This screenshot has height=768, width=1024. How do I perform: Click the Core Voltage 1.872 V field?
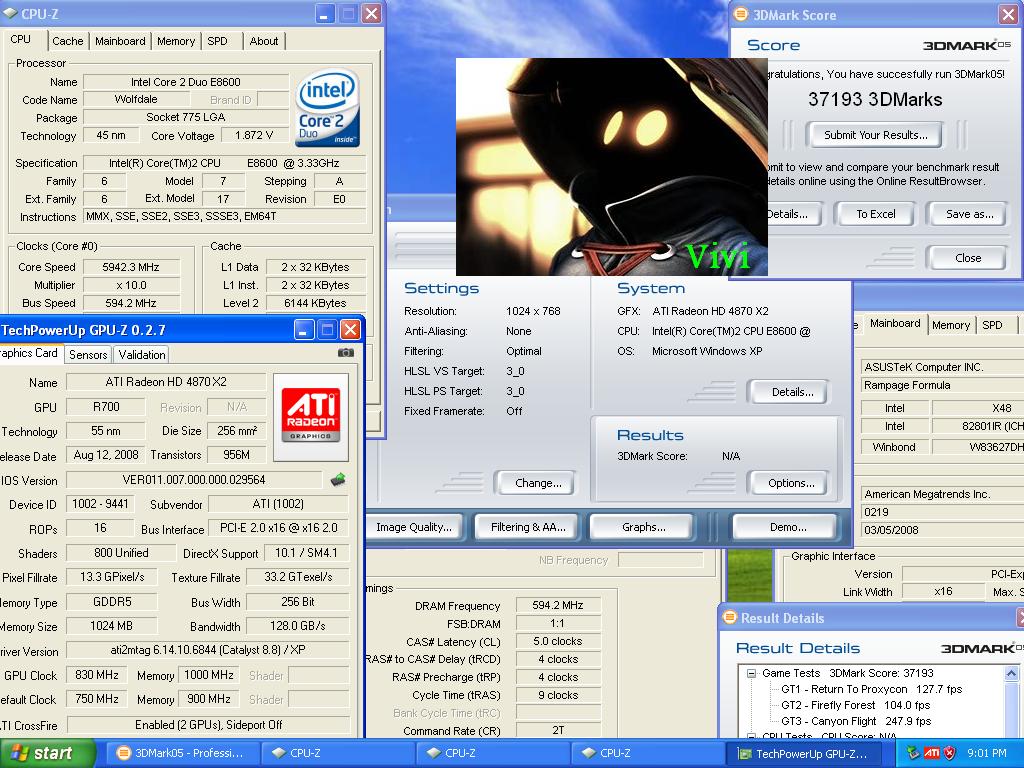254,135
